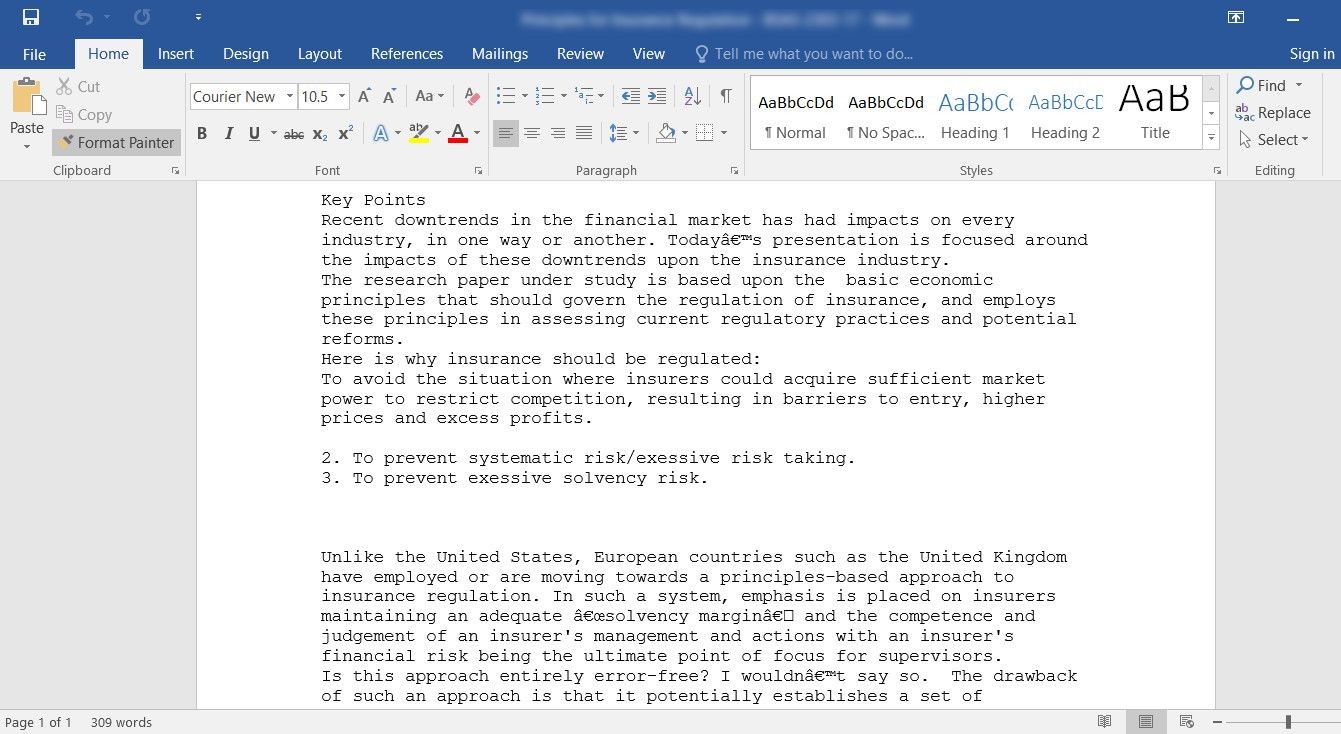The height and width of the screenshot is (734, 1341).
Task: Switch to the Layout tab
Action: click(320, 54)
